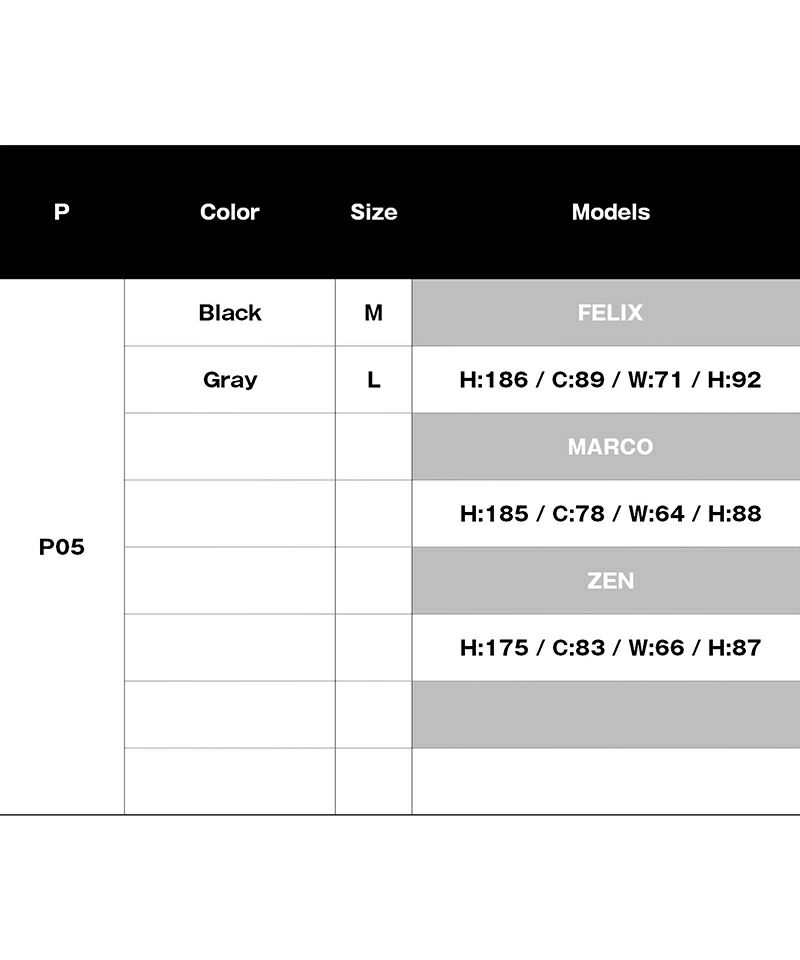Image resolution: width=800 pixels, height=960 pixels.
Task: Click FELIX's measurements starting with H:186
Action: tap(610, 380)
